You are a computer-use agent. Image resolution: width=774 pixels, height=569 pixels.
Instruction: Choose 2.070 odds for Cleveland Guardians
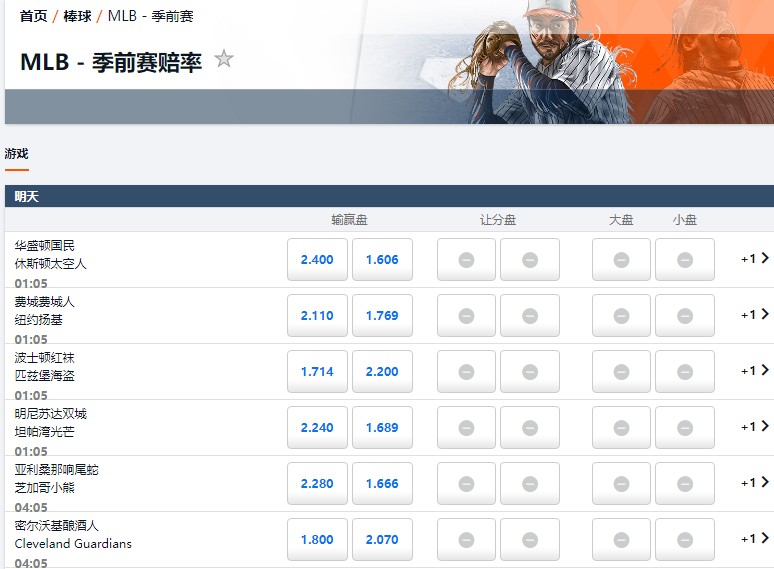[x=382, y=540]
